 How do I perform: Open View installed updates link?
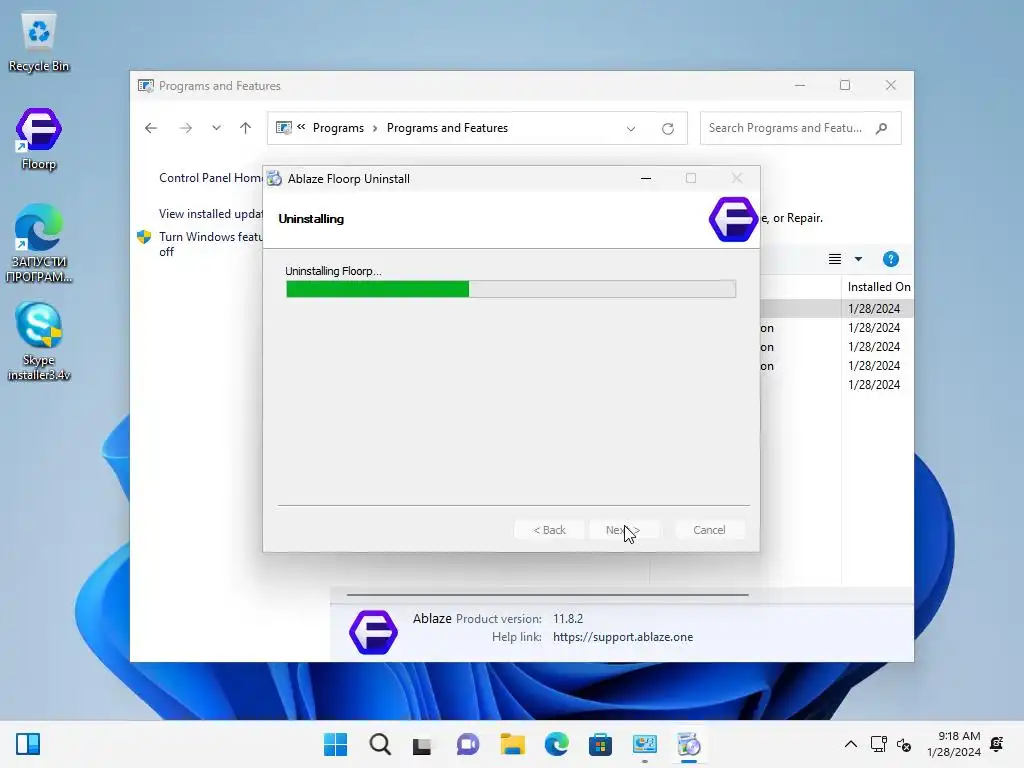click(x=210, y=214)
